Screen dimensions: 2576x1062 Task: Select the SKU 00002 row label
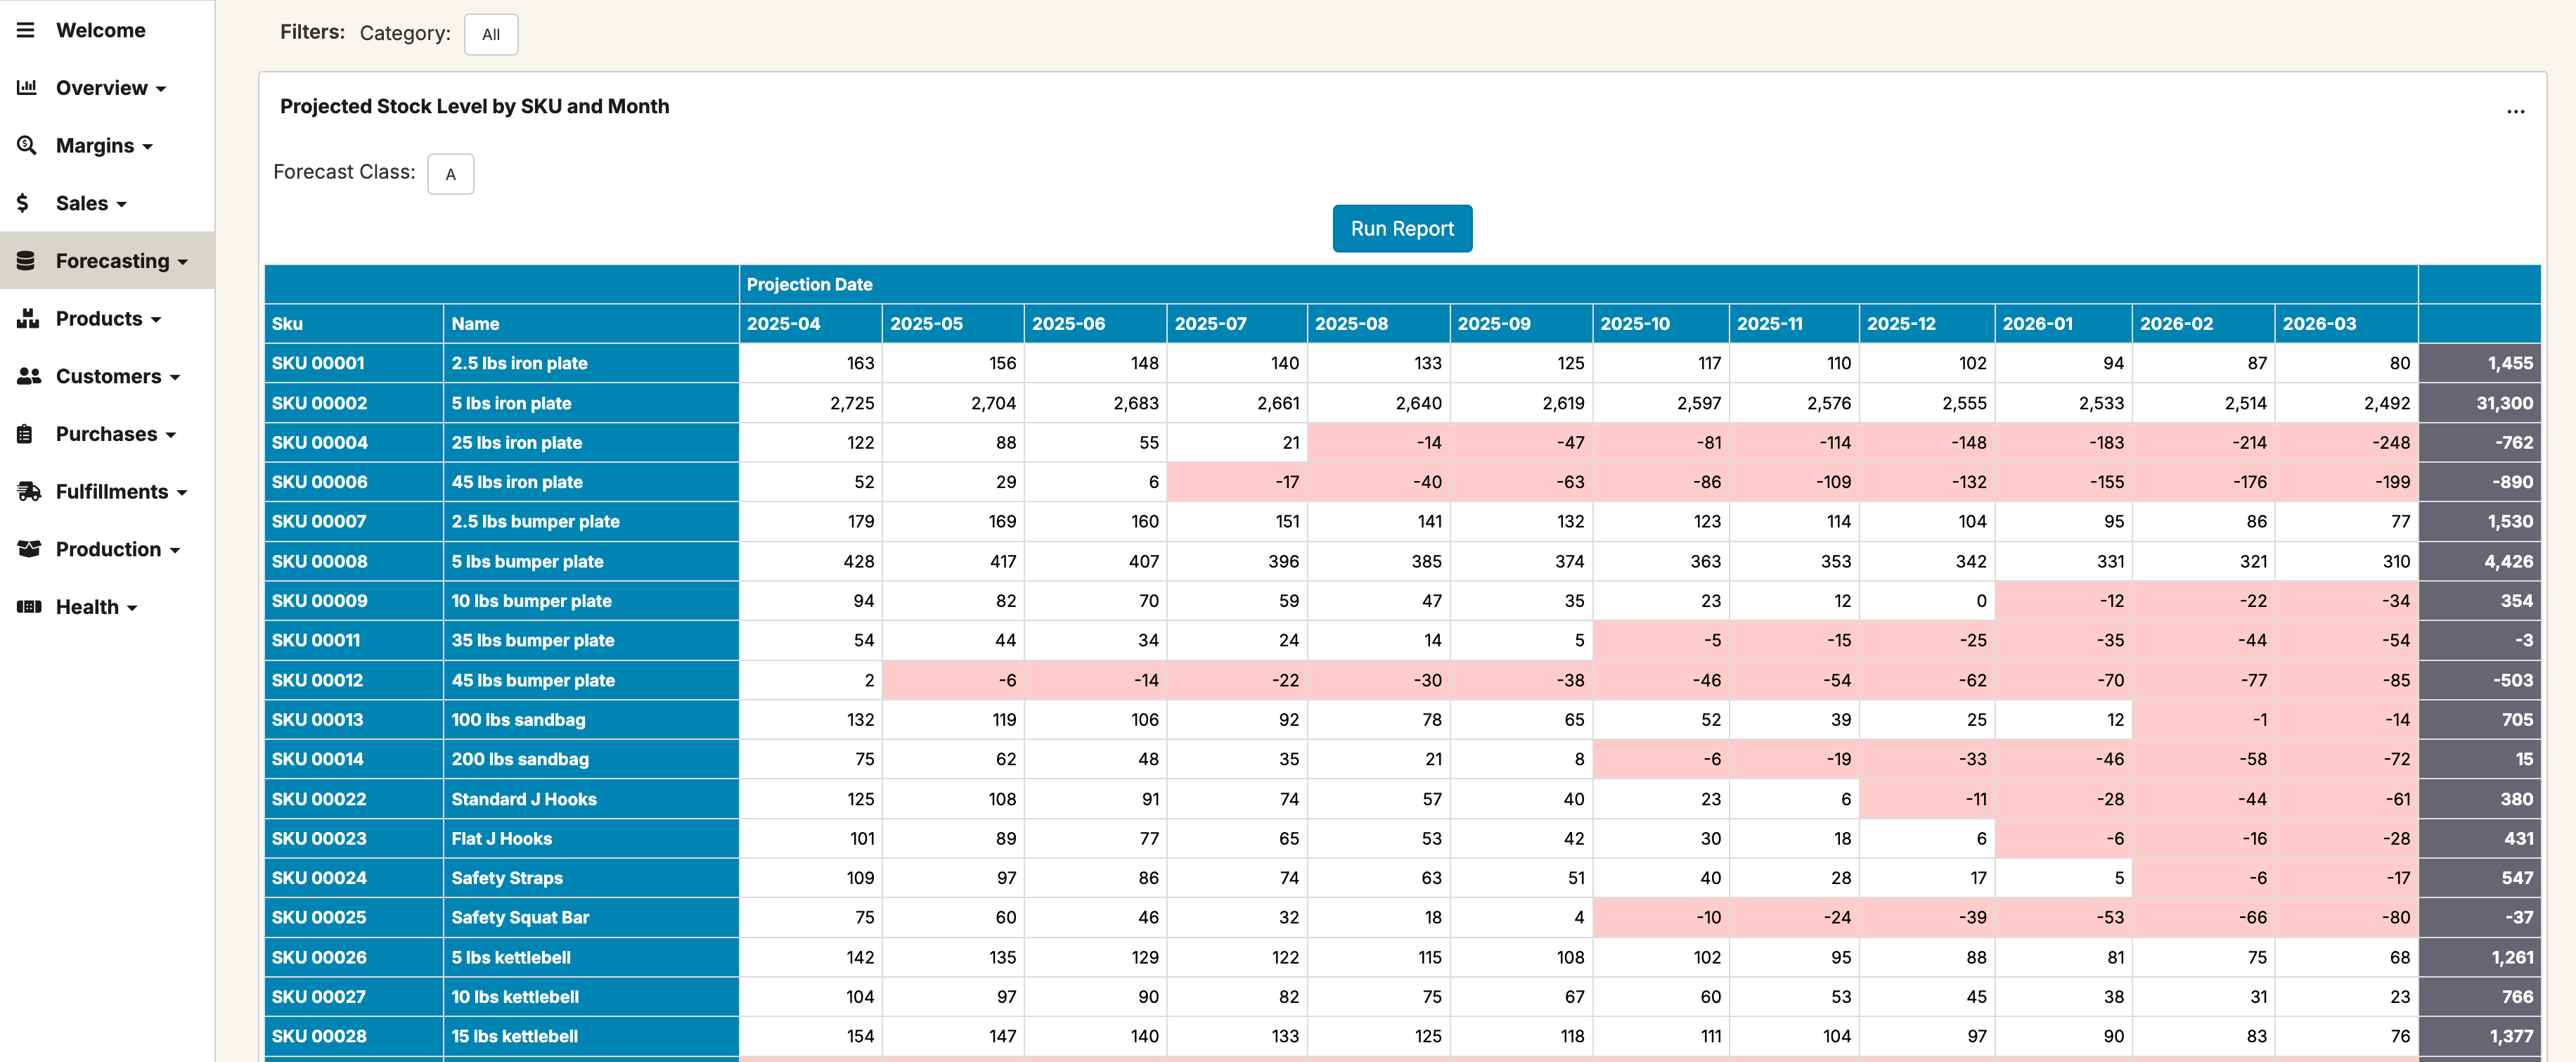pos(319,403)
